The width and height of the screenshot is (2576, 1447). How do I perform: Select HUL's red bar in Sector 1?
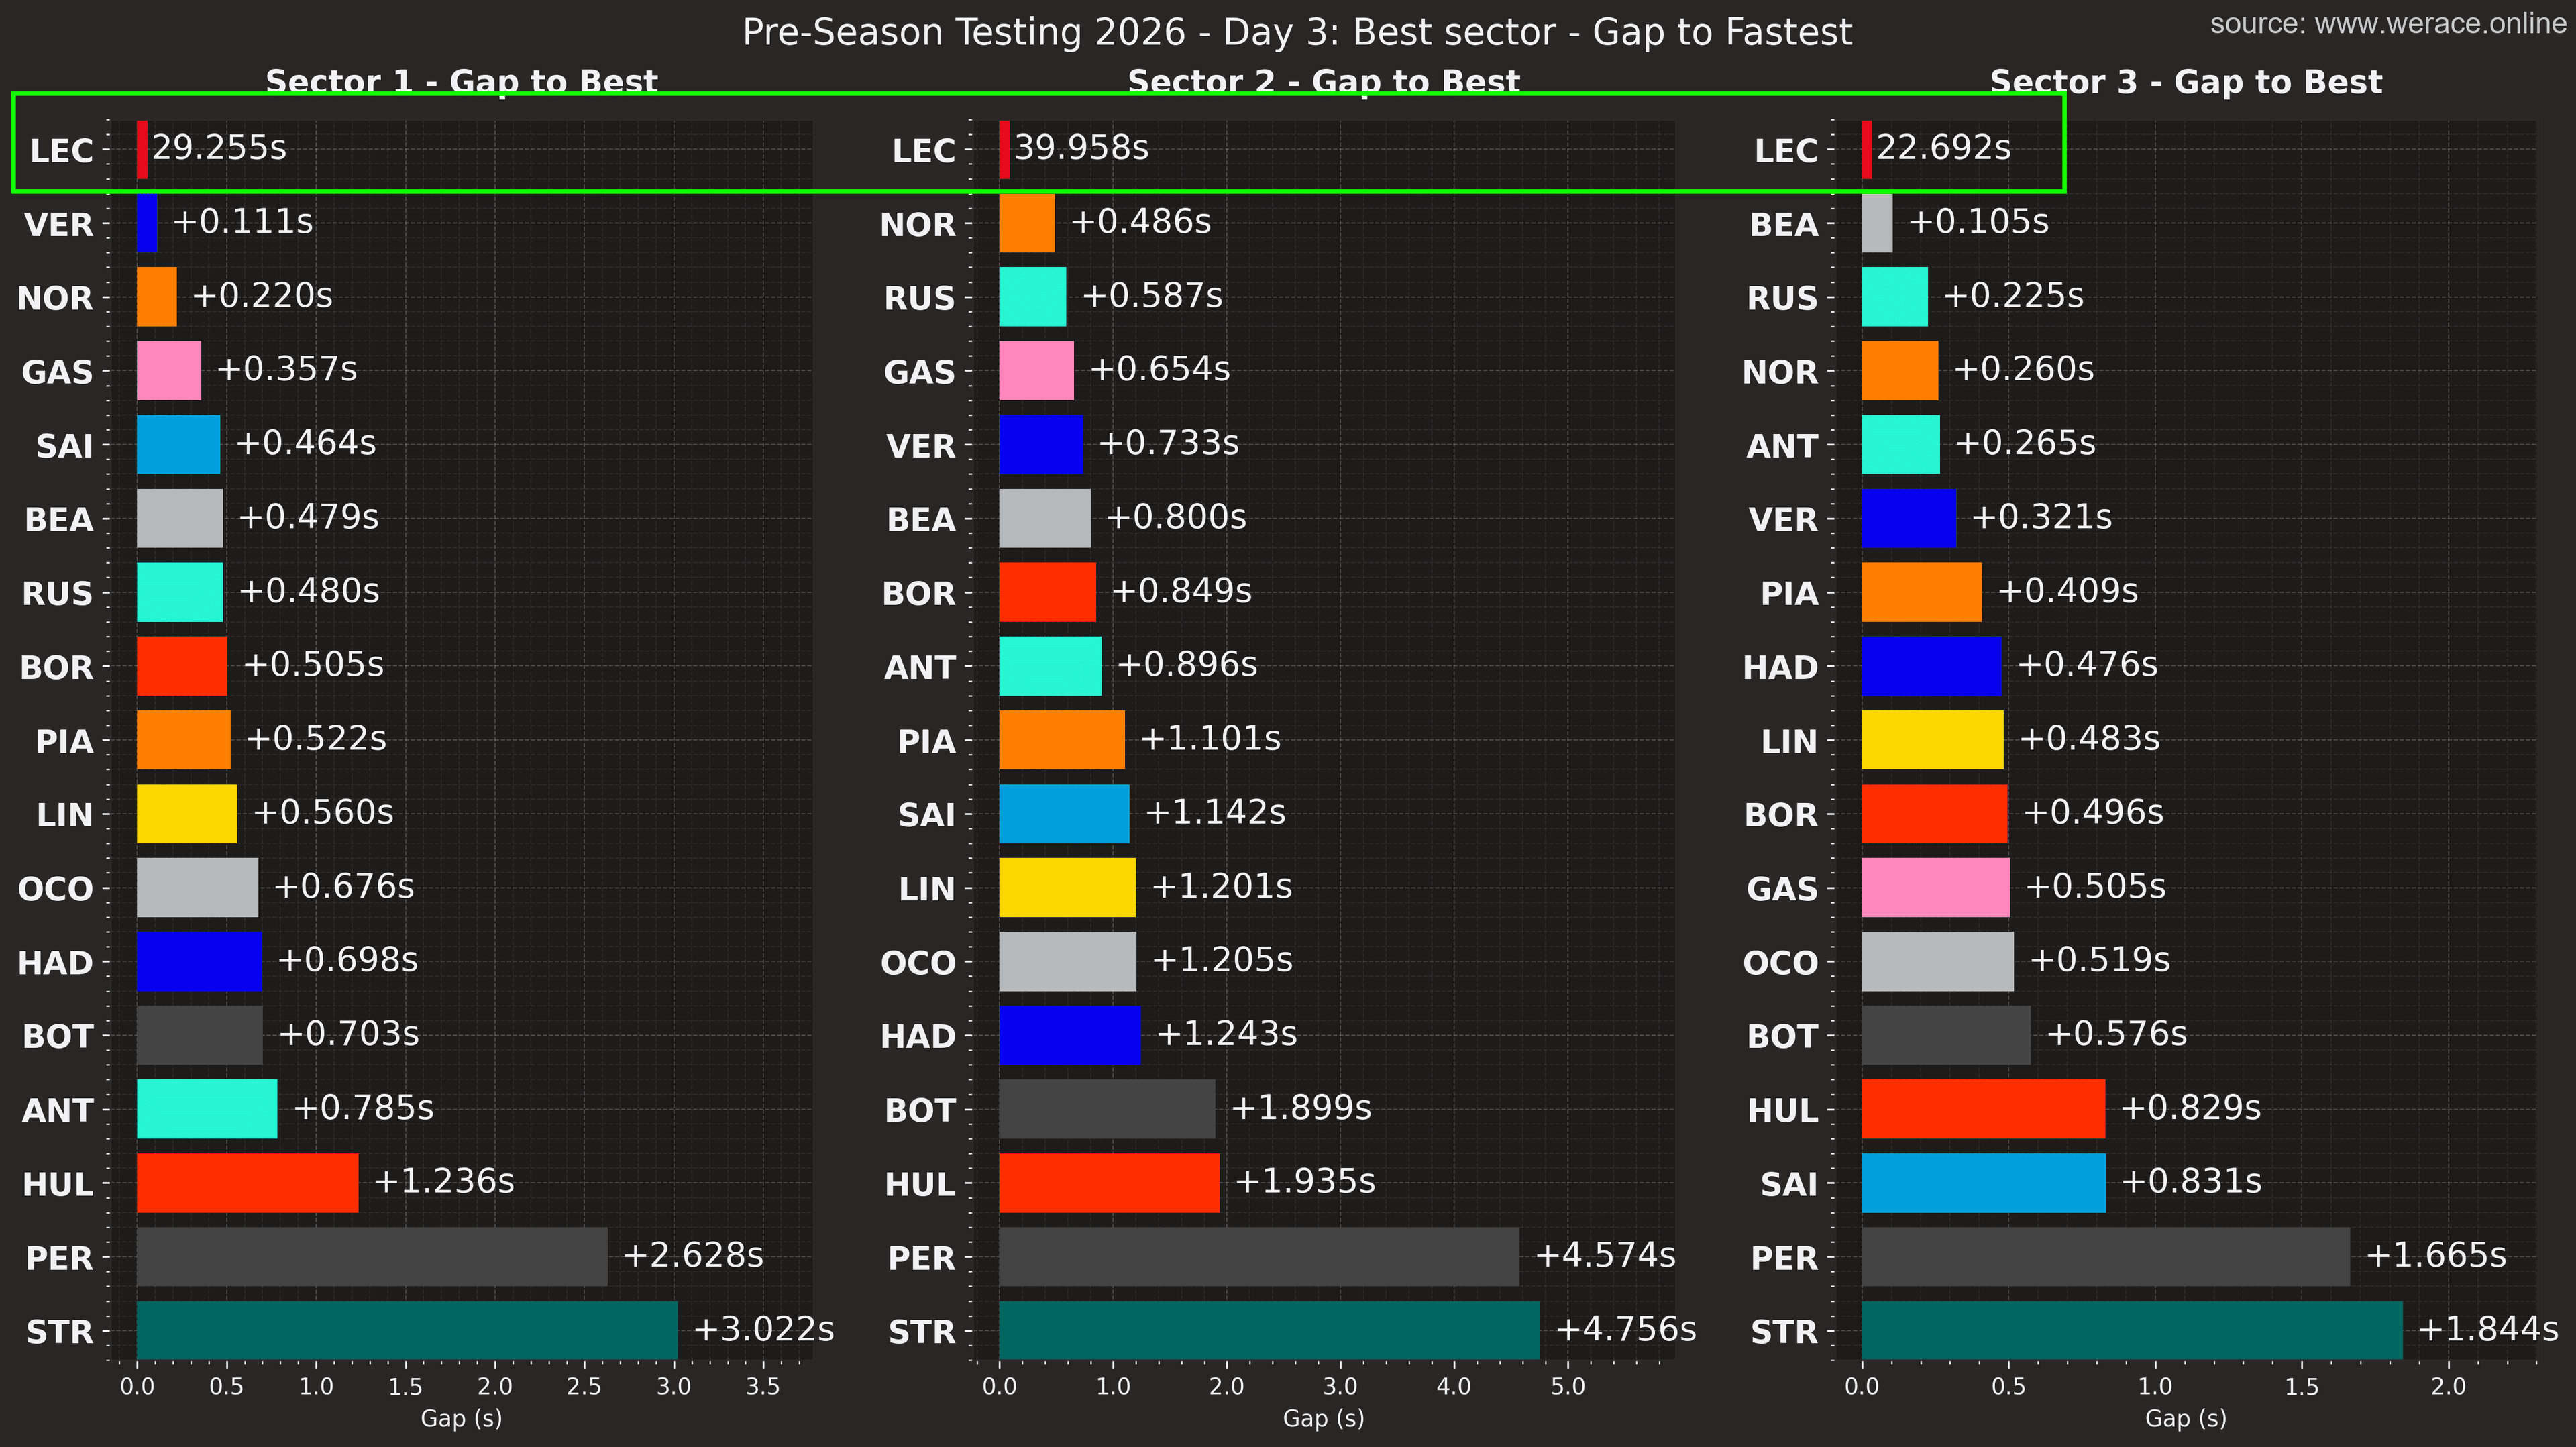pyautogui.click(x=248, y=1184)
